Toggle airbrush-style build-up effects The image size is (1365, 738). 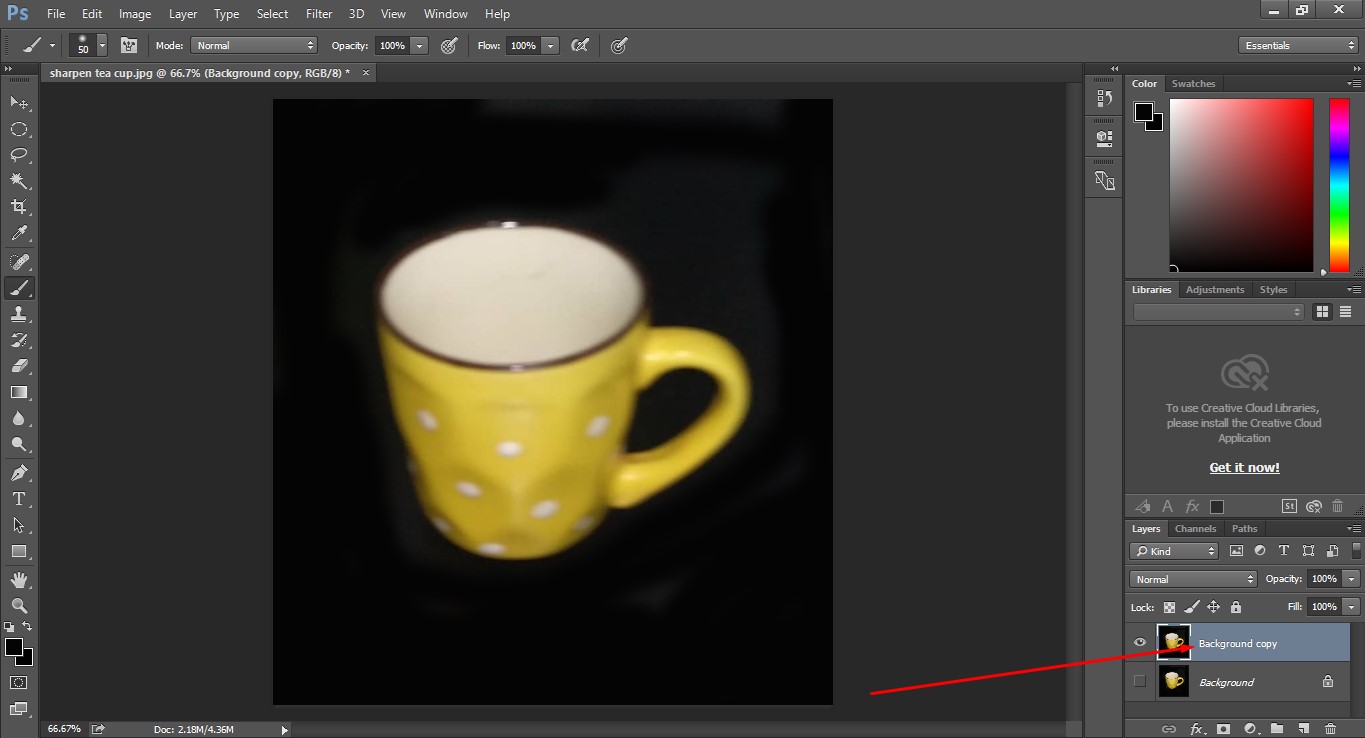pos(579,46)
